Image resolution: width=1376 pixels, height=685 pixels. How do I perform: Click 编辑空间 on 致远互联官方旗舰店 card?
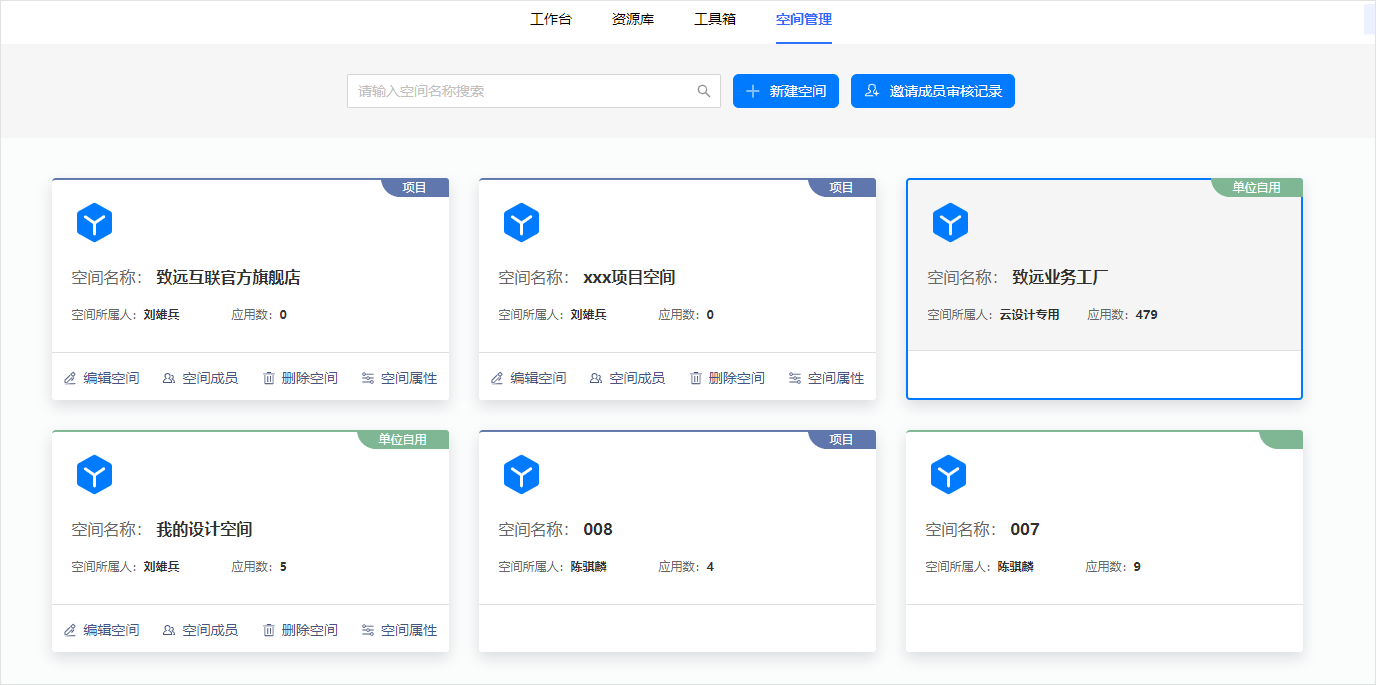101,378
